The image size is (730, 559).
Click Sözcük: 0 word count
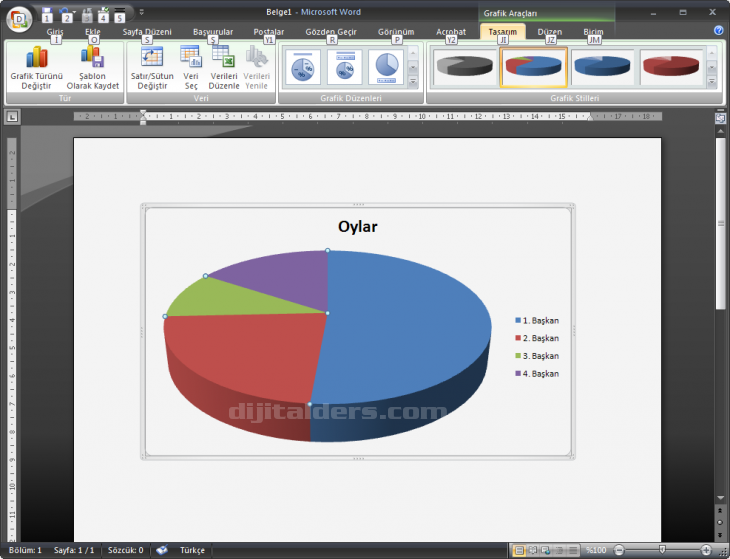point(126,550)
